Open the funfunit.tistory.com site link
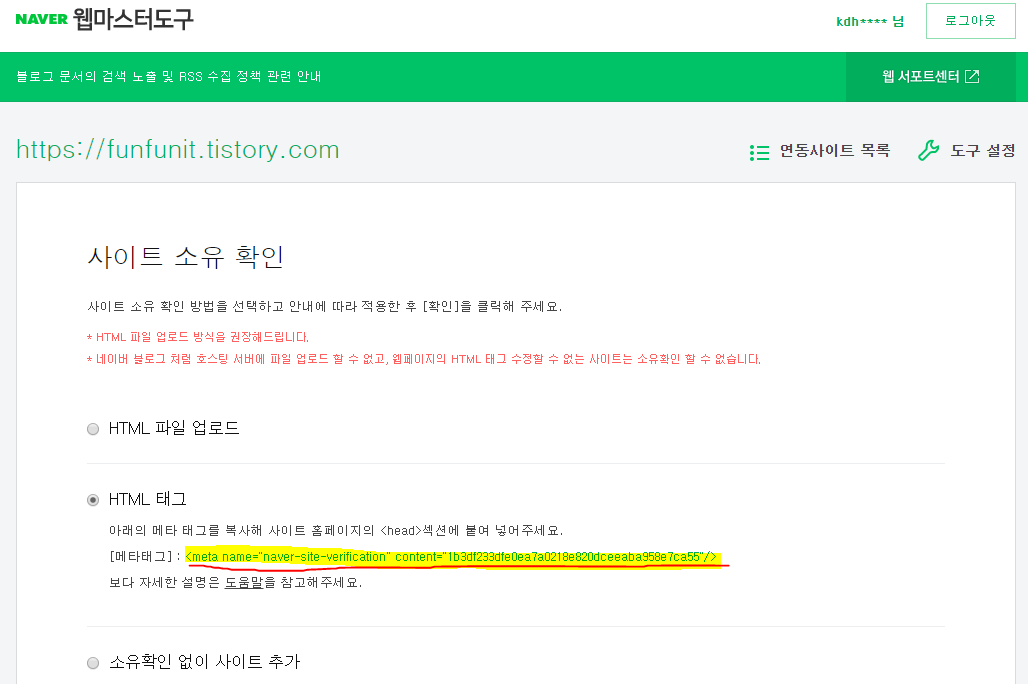The height and width of the screenshot is (684, 1028). 178,150
